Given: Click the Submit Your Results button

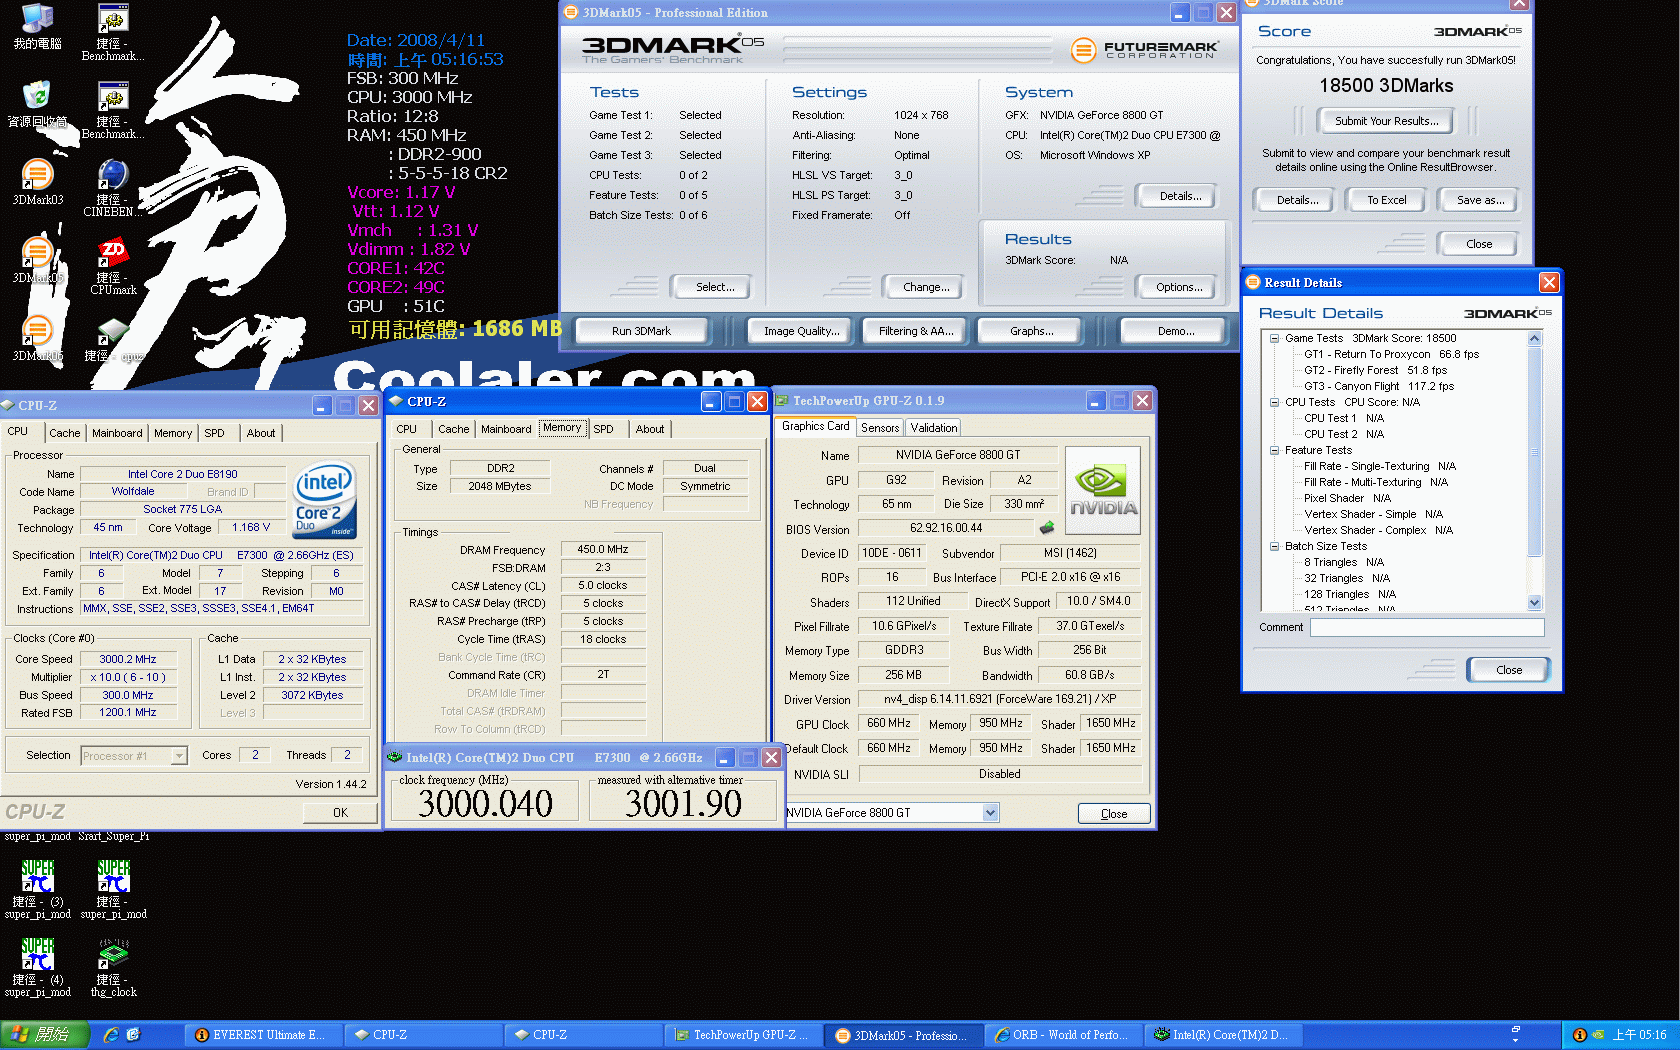Looking at the screenshot, I should pyautogui.click(x=1386, y=121).
